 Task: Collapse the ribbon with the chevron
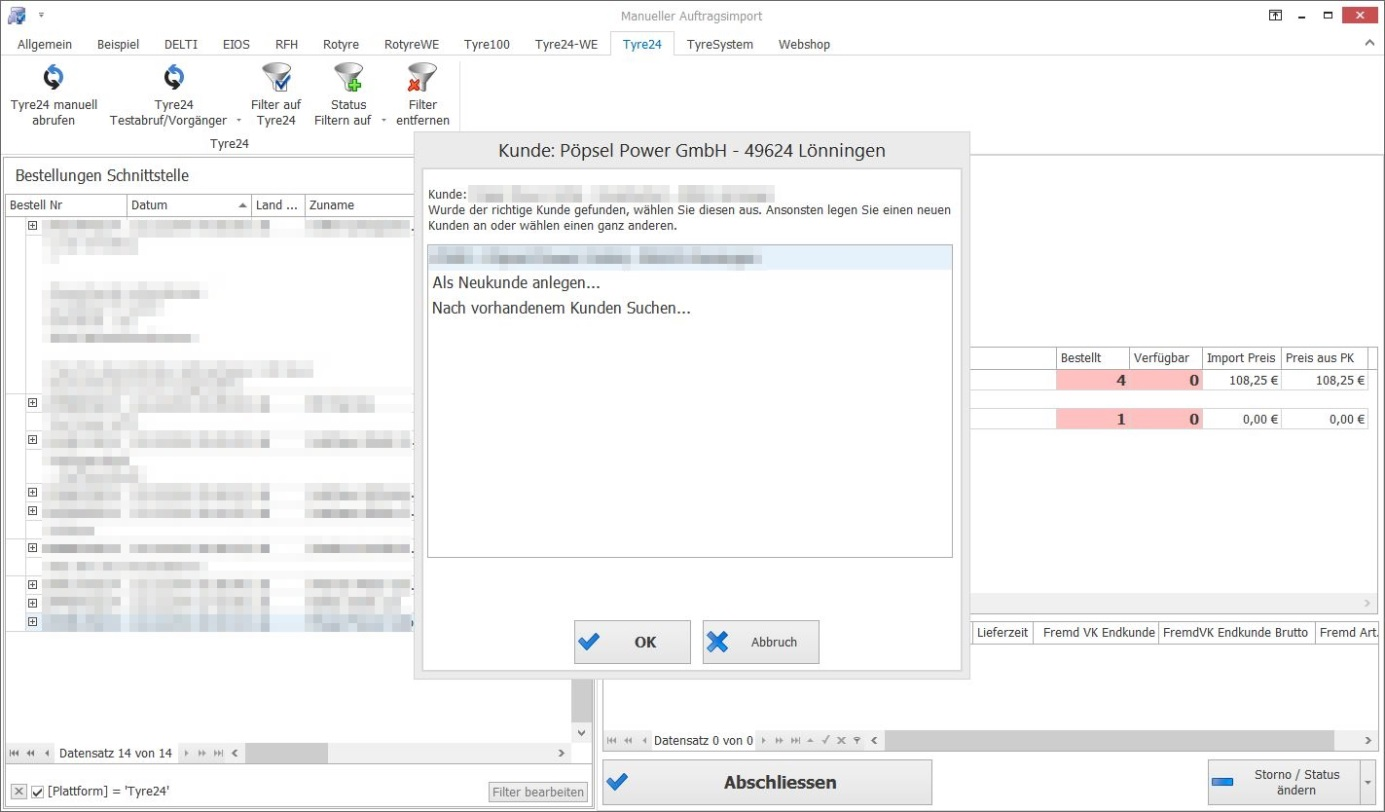[x=1369, y=44]
